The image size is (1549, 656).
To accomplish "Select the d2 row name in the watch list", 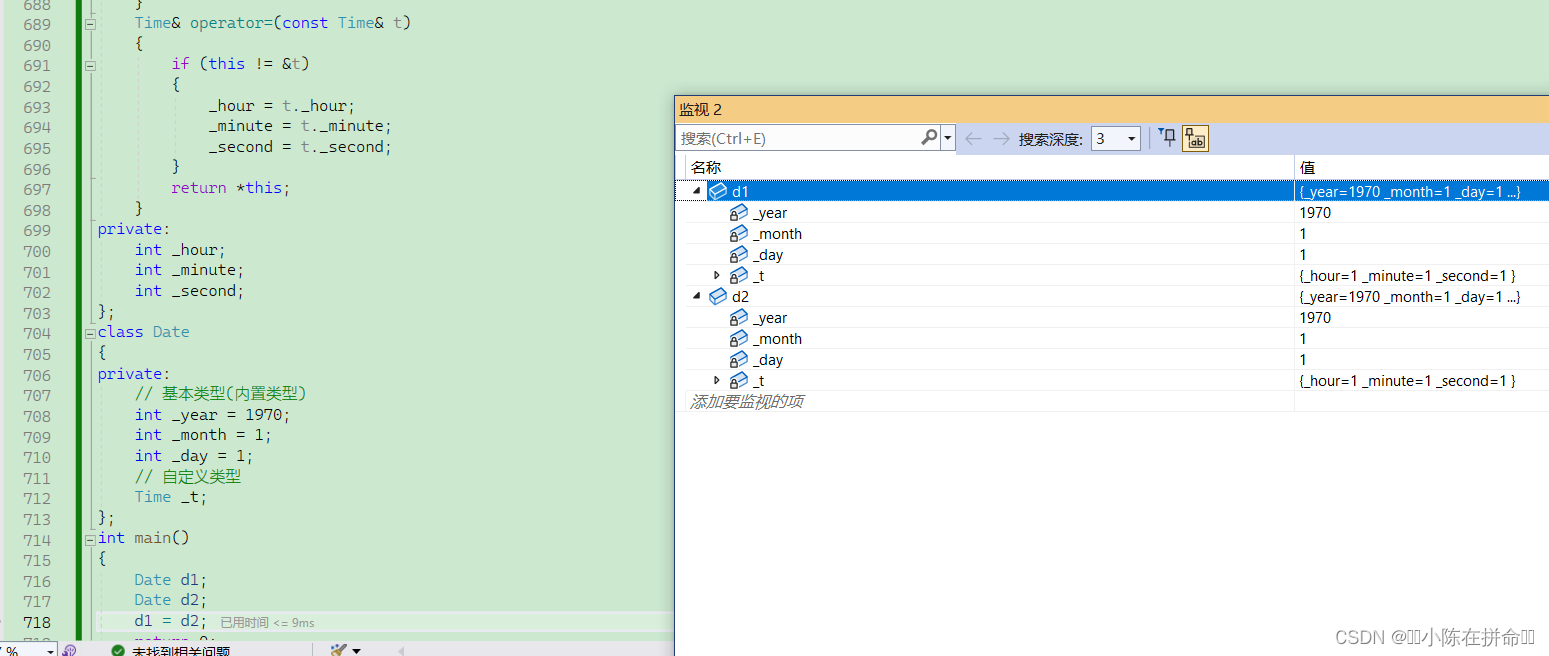I will click(740, 296).
